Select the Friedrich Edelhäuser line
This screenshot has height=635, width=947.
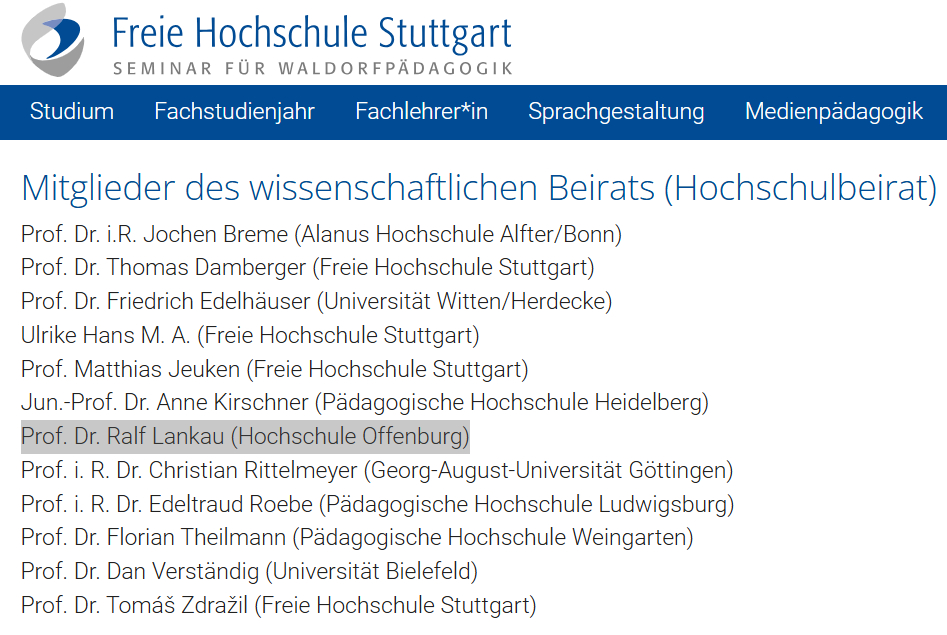coord(316,301)
